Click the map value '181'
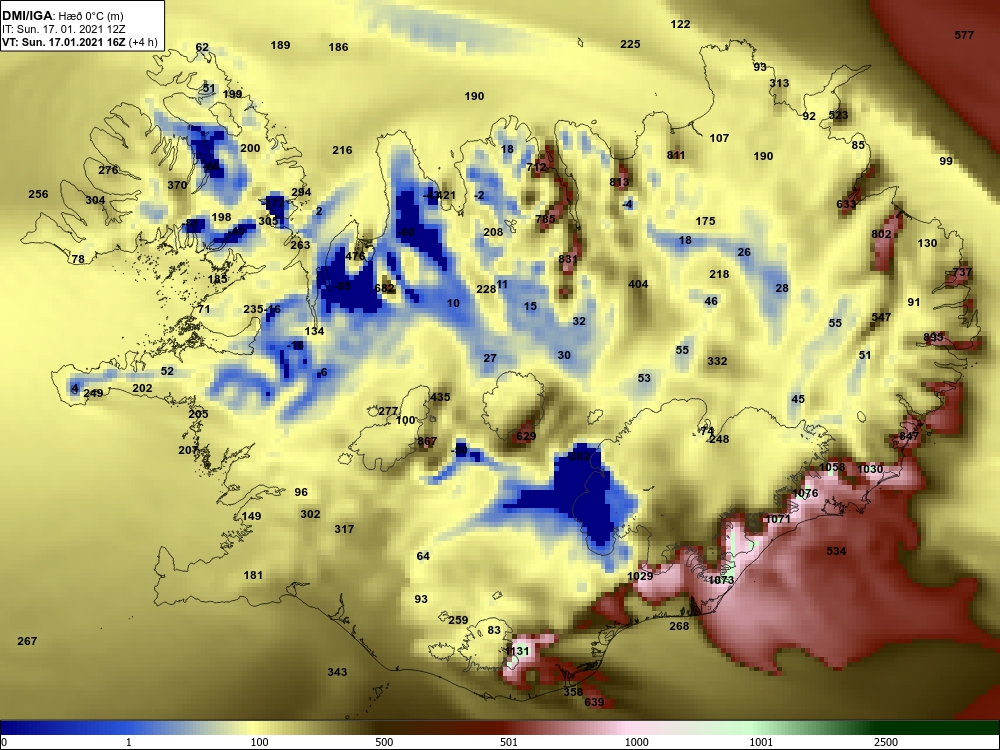The height and width of the screenshot is (750, 1000). coord(253,576)
